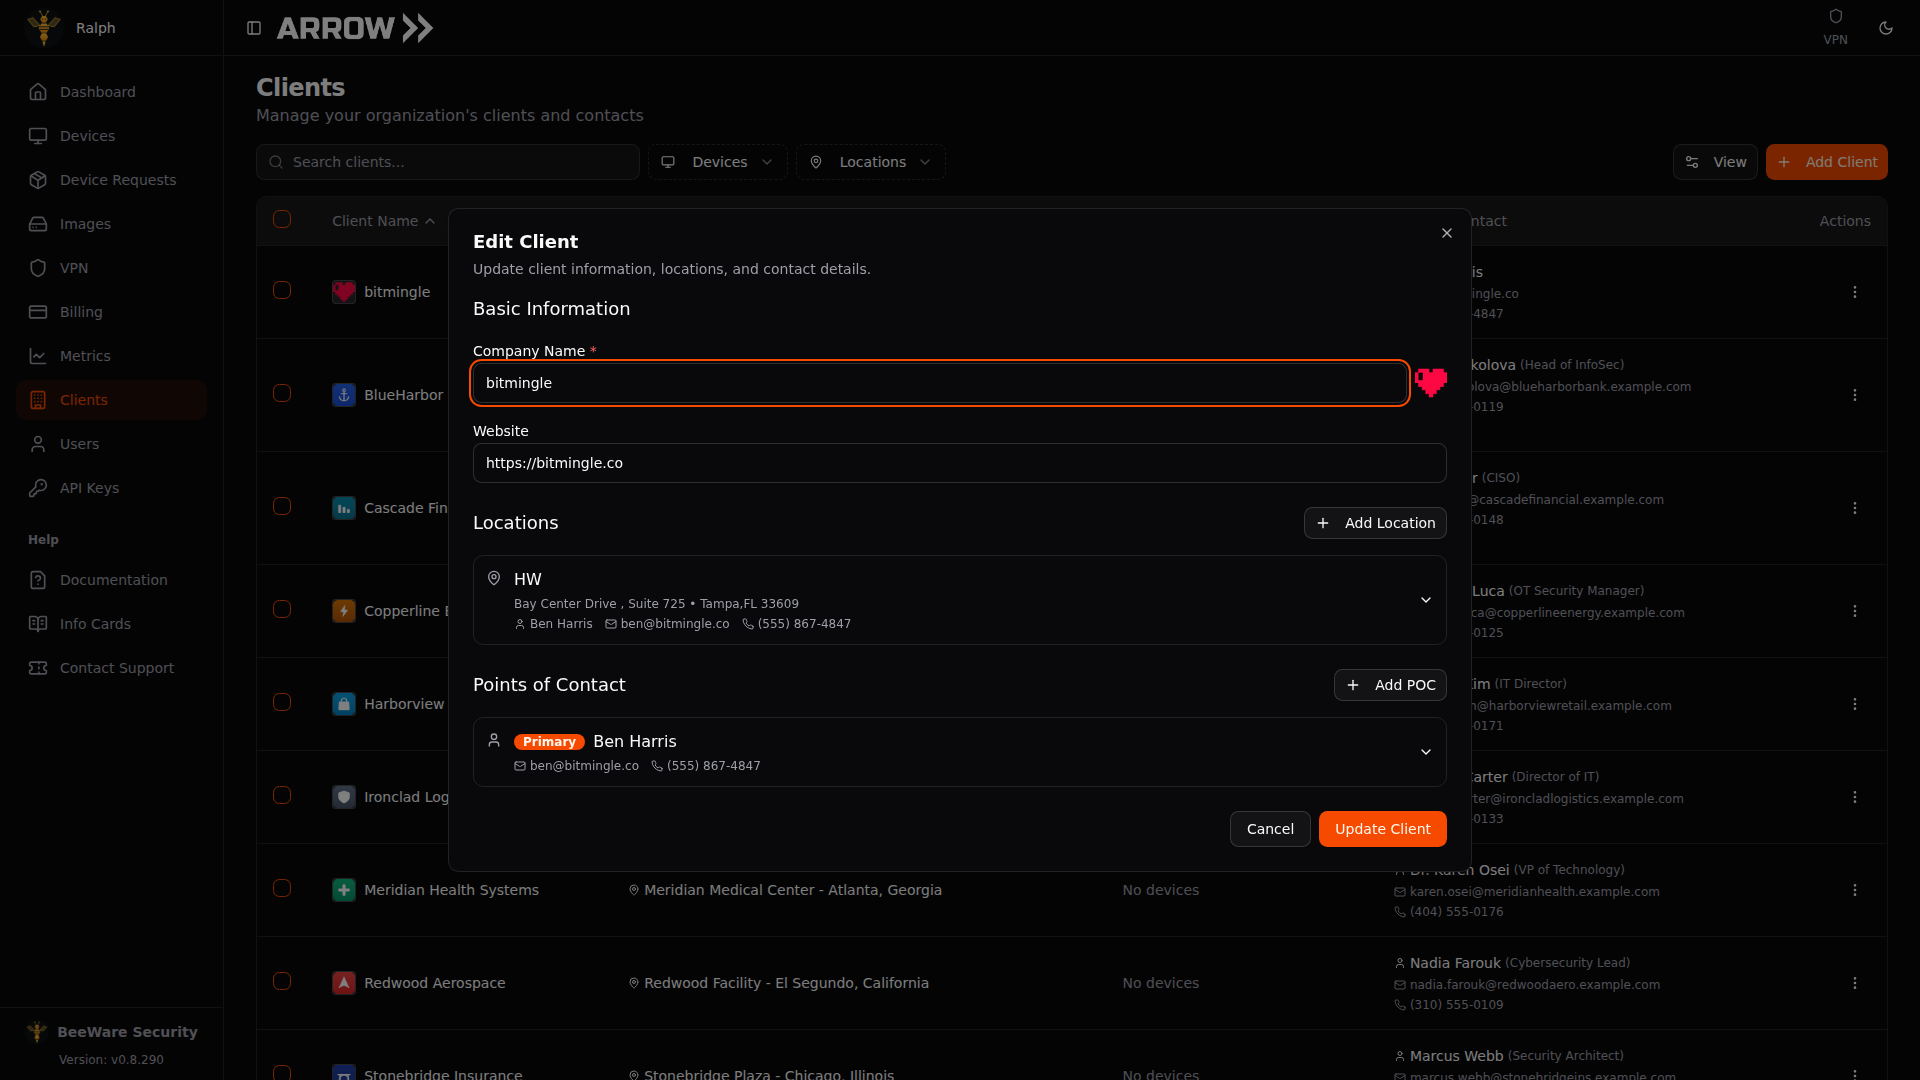Image resolution: width=1920 pixels, height=1080 pixels.
Task: Open actions menu for bitmingle row
Action: tap(1854, 292)
